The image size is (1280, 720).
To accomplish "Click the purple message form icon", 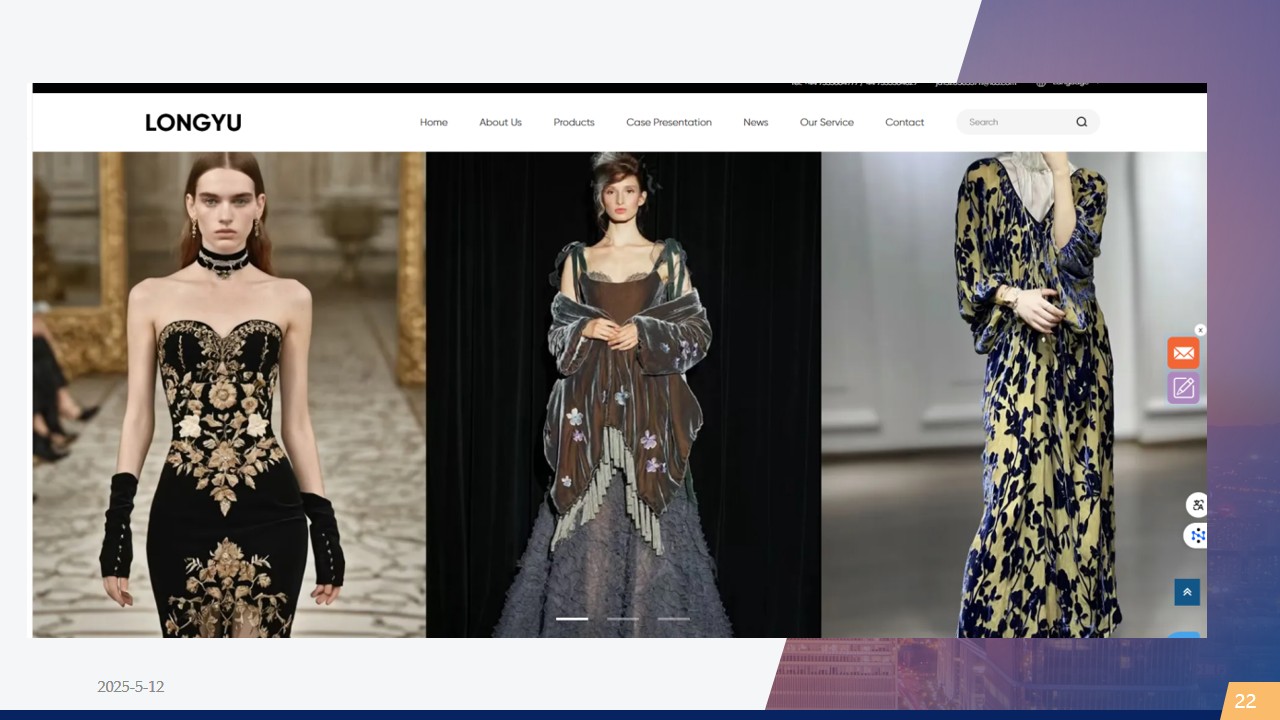I will (x=1184, y=388).
